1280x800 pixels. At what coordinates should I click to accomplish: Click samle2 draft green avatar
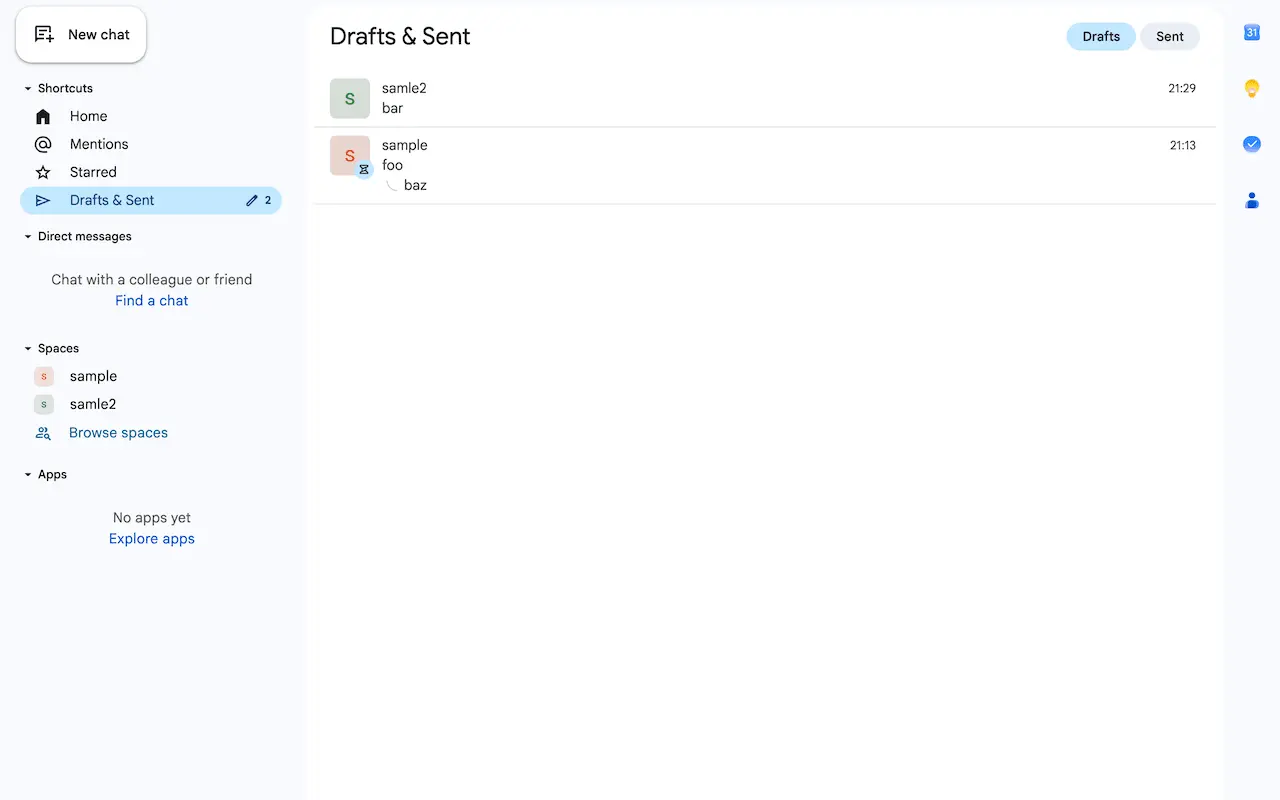[x=350, y=98]
